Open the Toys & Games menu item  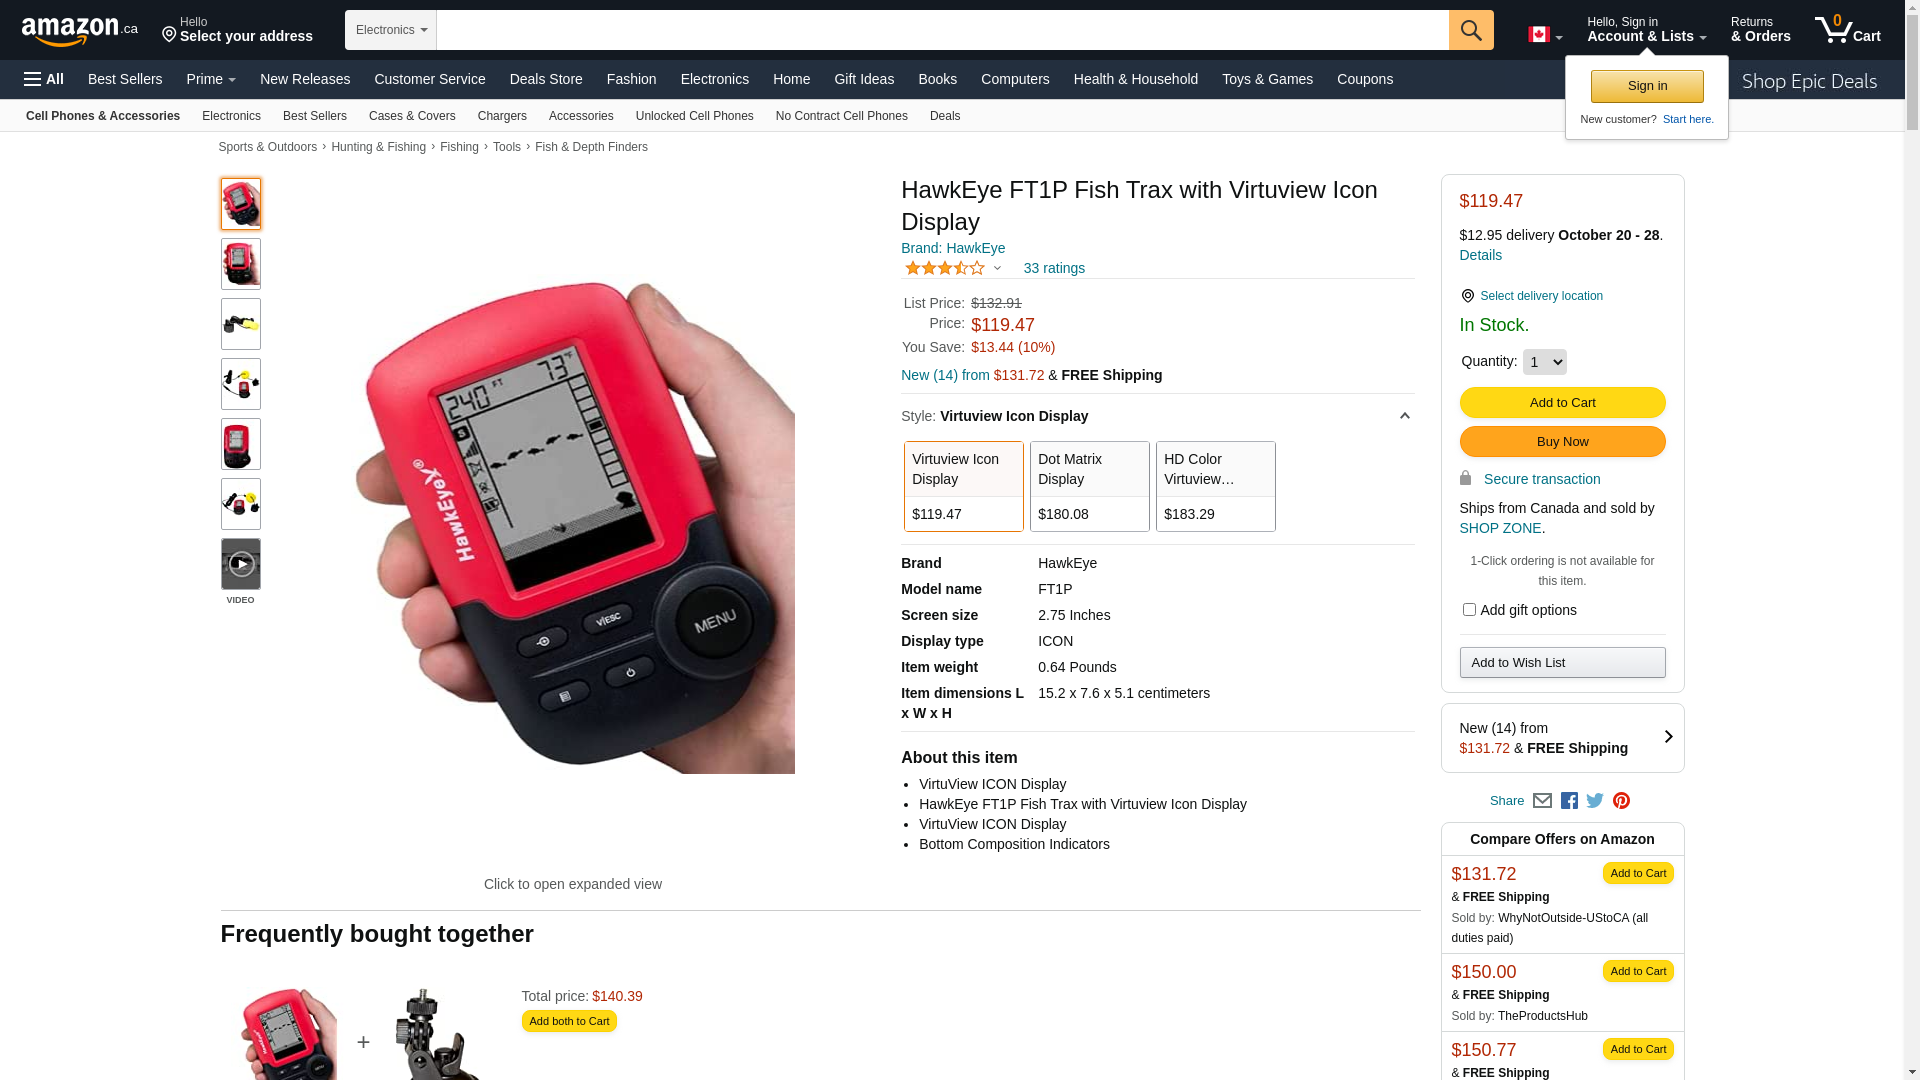[1267, 79]
